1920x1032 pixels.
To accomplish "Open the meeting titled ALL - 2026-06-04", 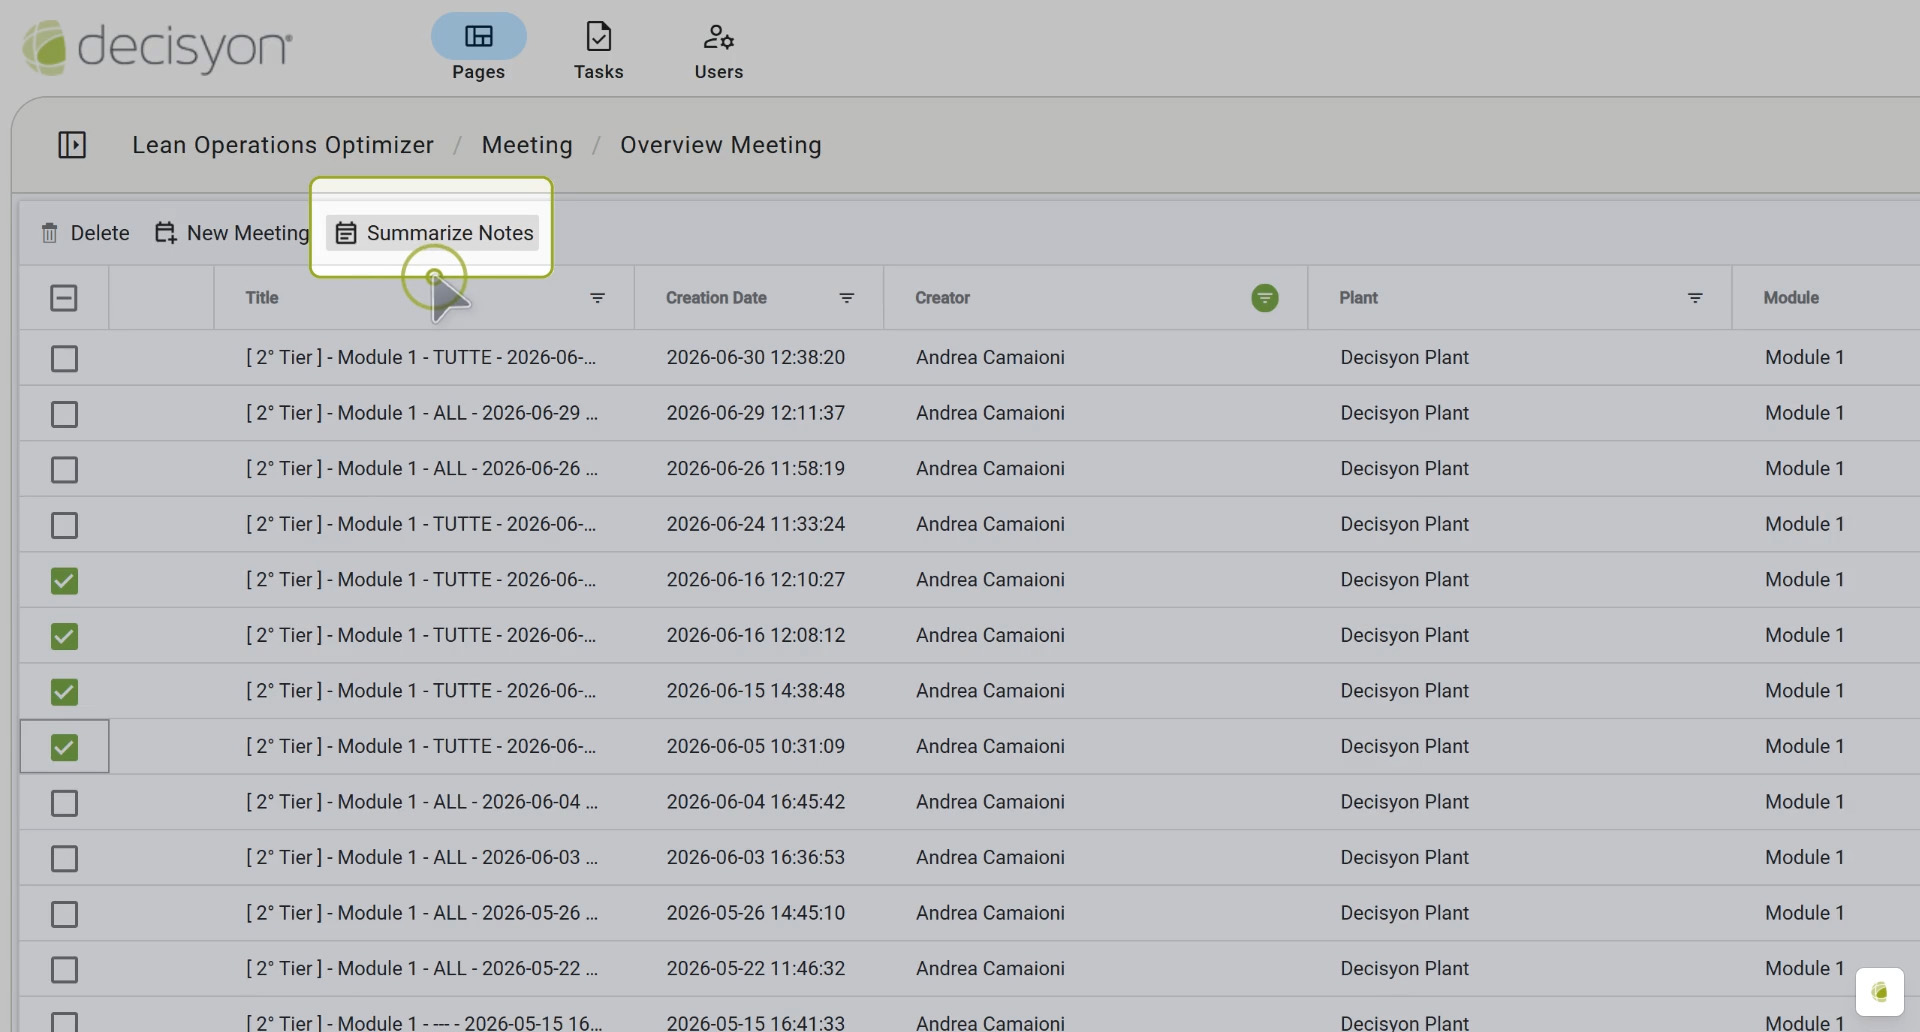I will [422, 802].
